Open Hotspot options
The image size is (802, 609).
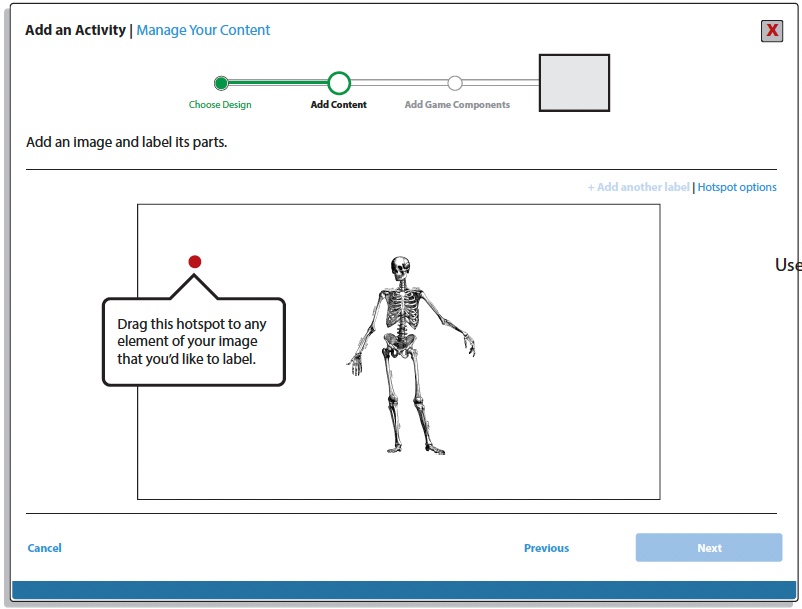737,187
